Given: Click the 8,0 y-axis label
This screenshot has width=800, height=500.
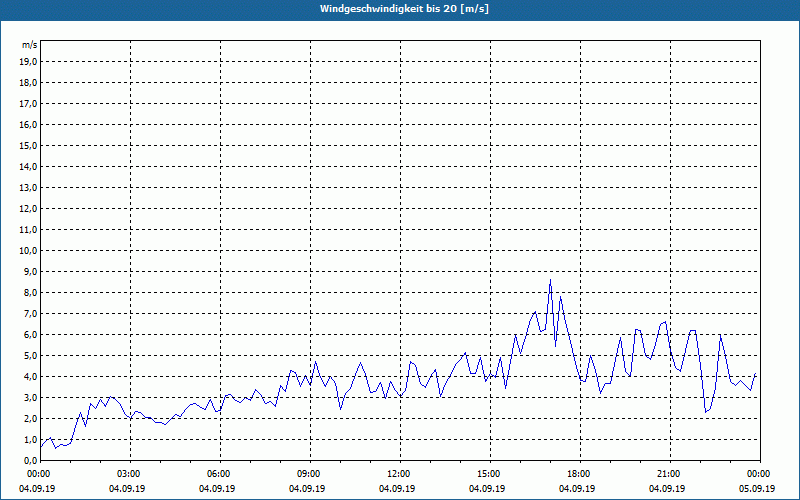Looking at the screenshot, I should coord(30,292).
